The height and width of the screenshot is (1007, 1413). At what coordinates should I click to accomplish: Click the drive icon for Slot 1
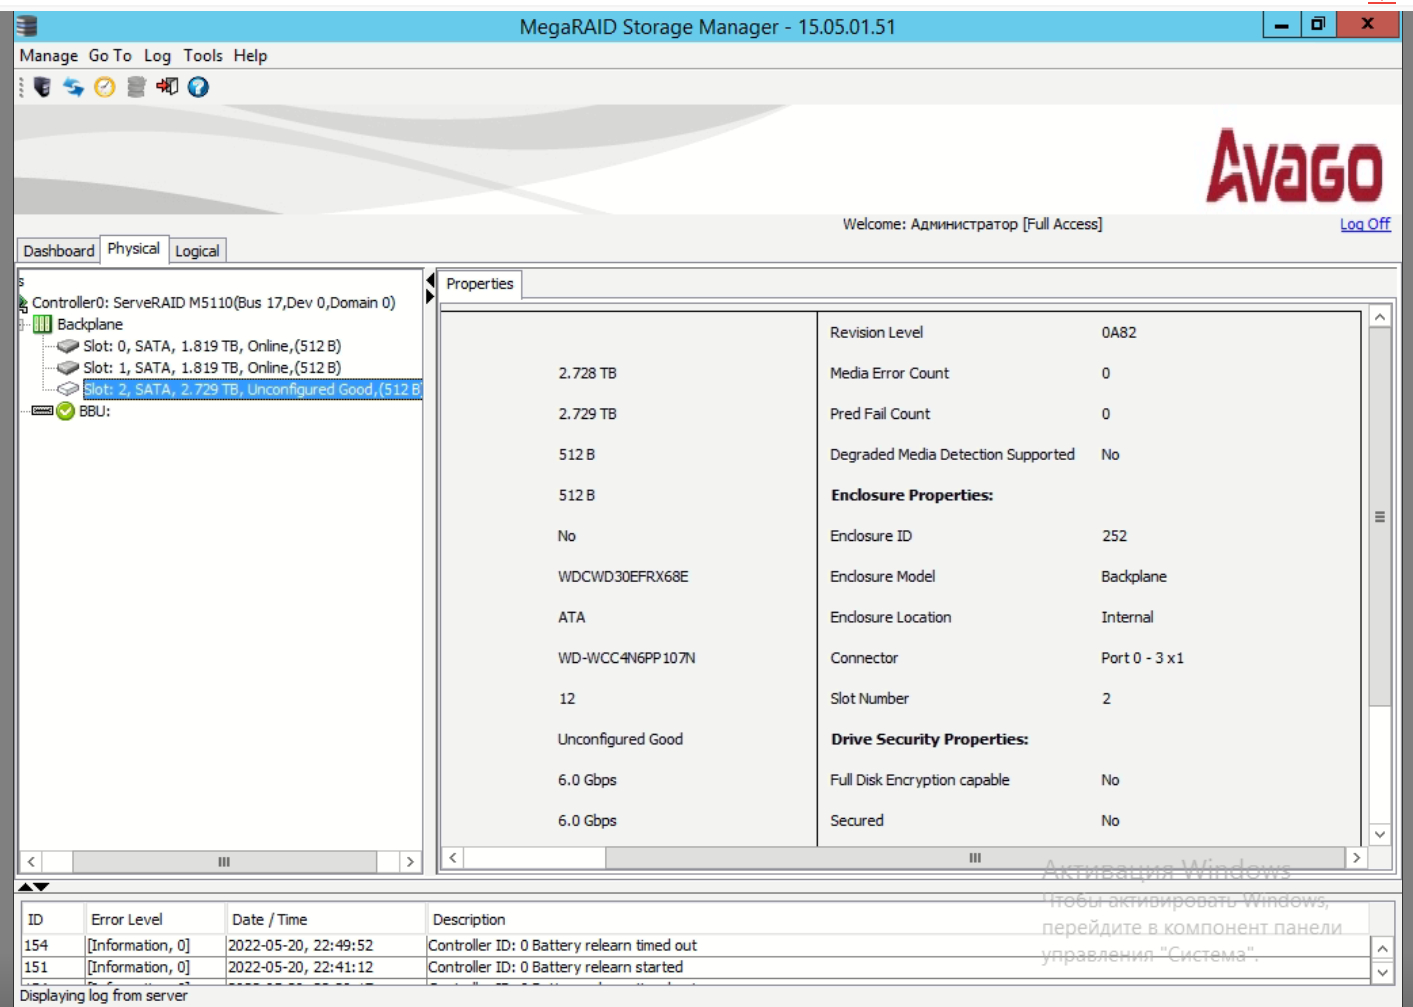pyautogui.click(x=68, y=368)
